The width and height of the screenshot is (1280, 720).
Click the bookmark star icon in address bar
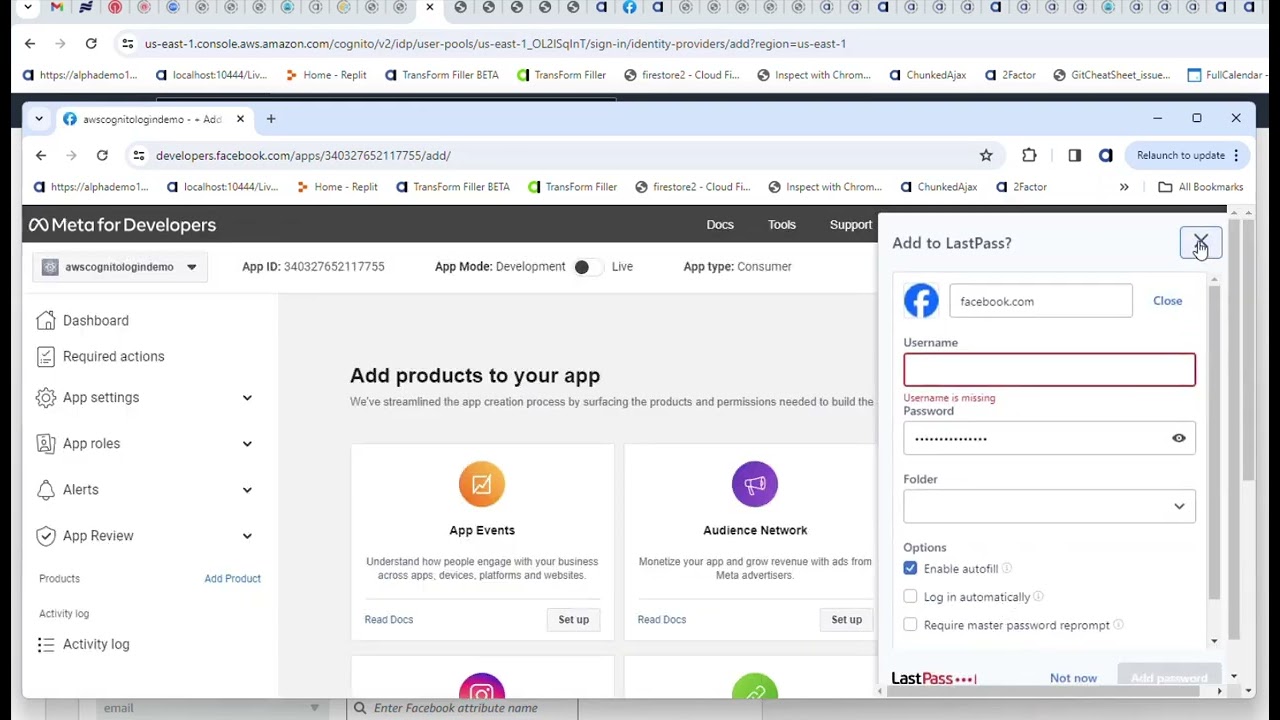[986, 155]
